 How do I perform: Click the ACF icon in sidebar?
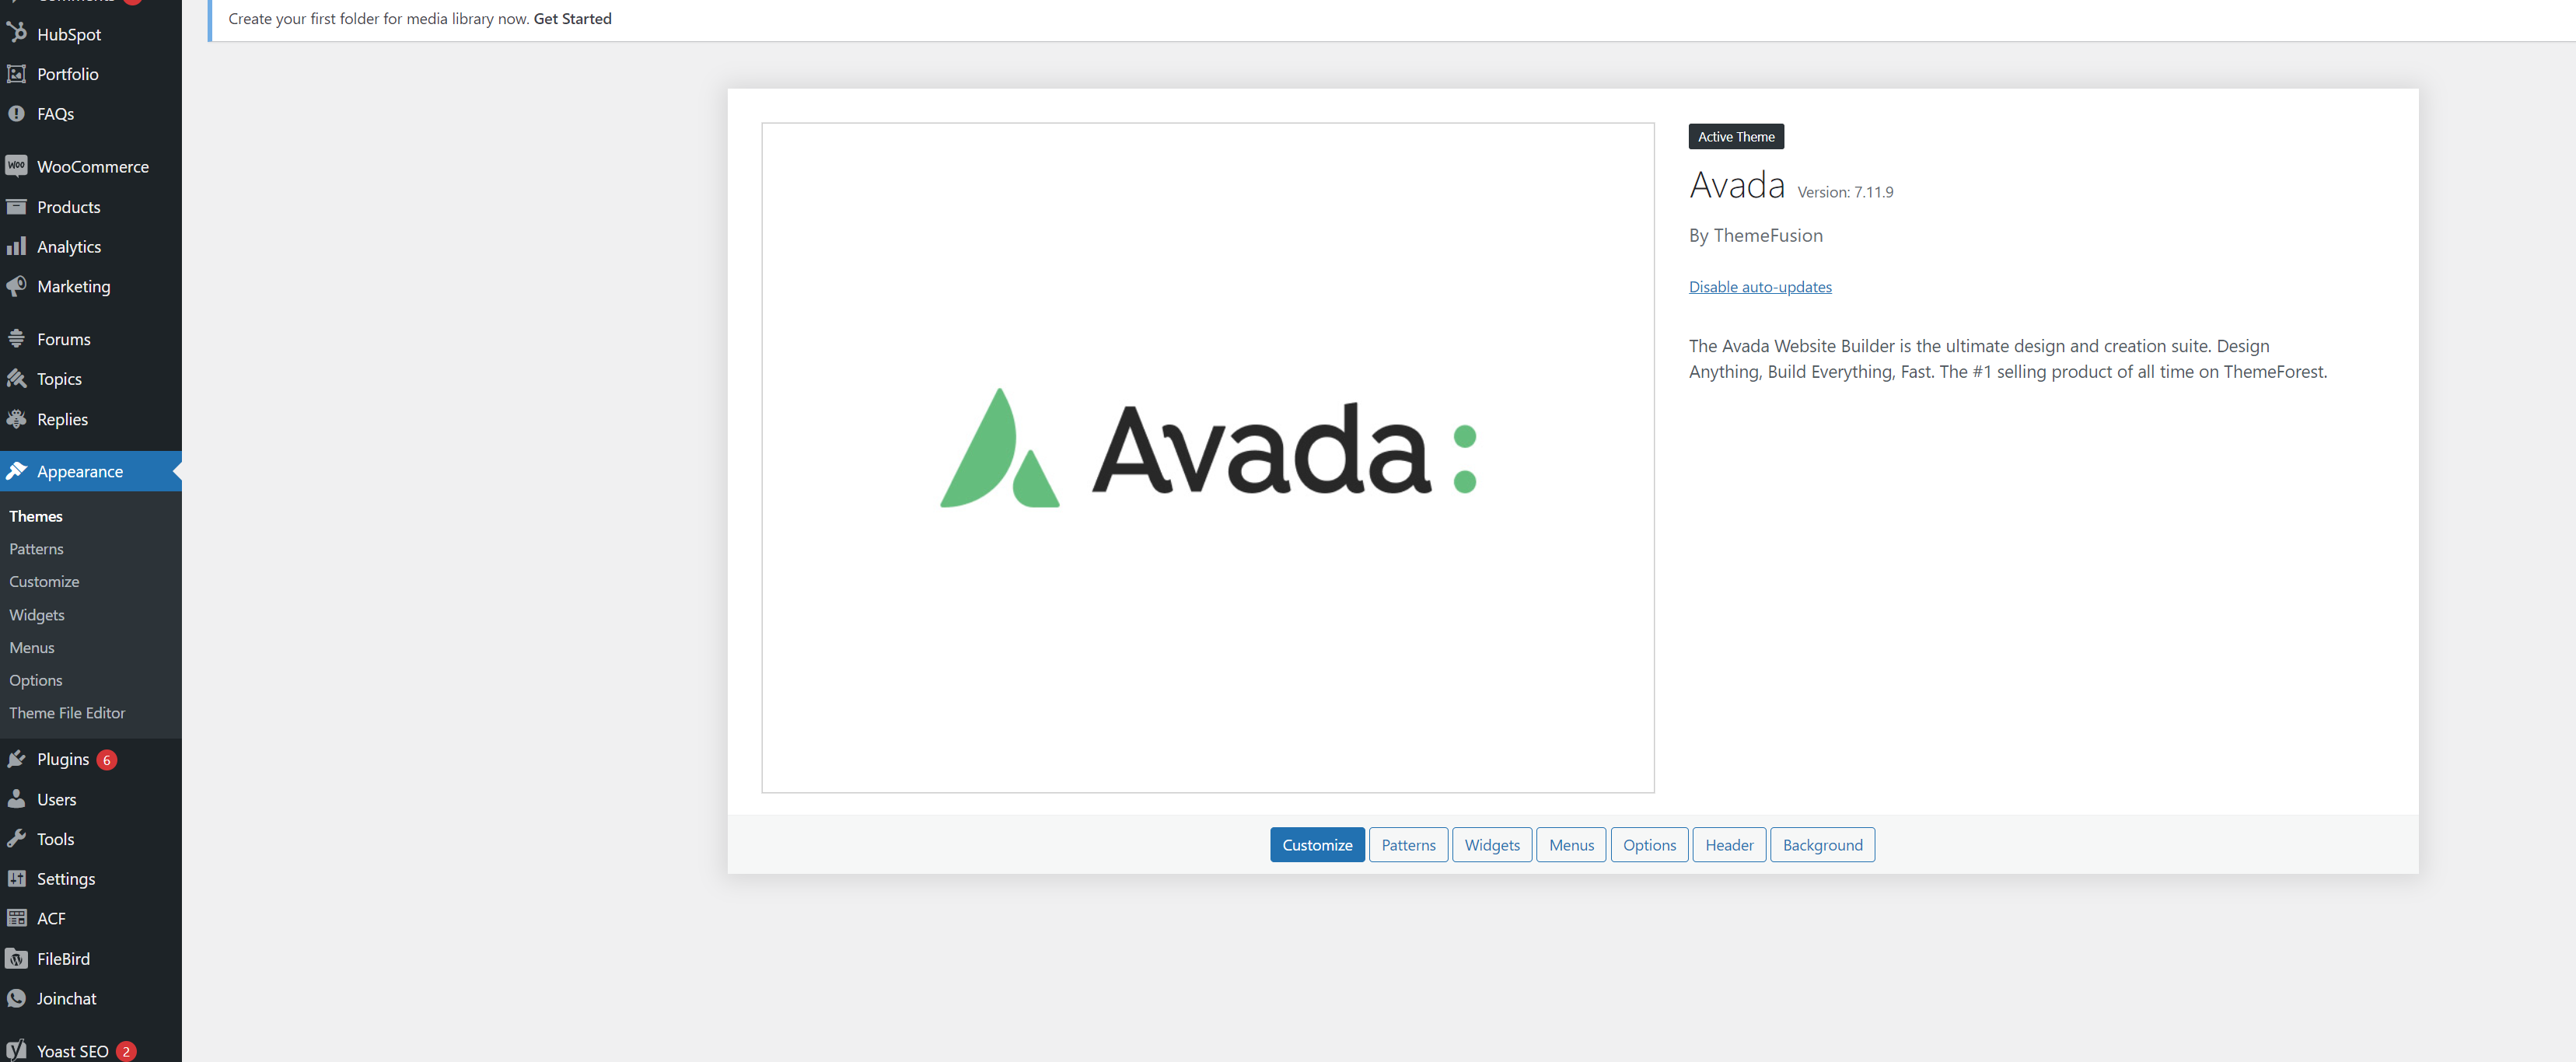18,916
